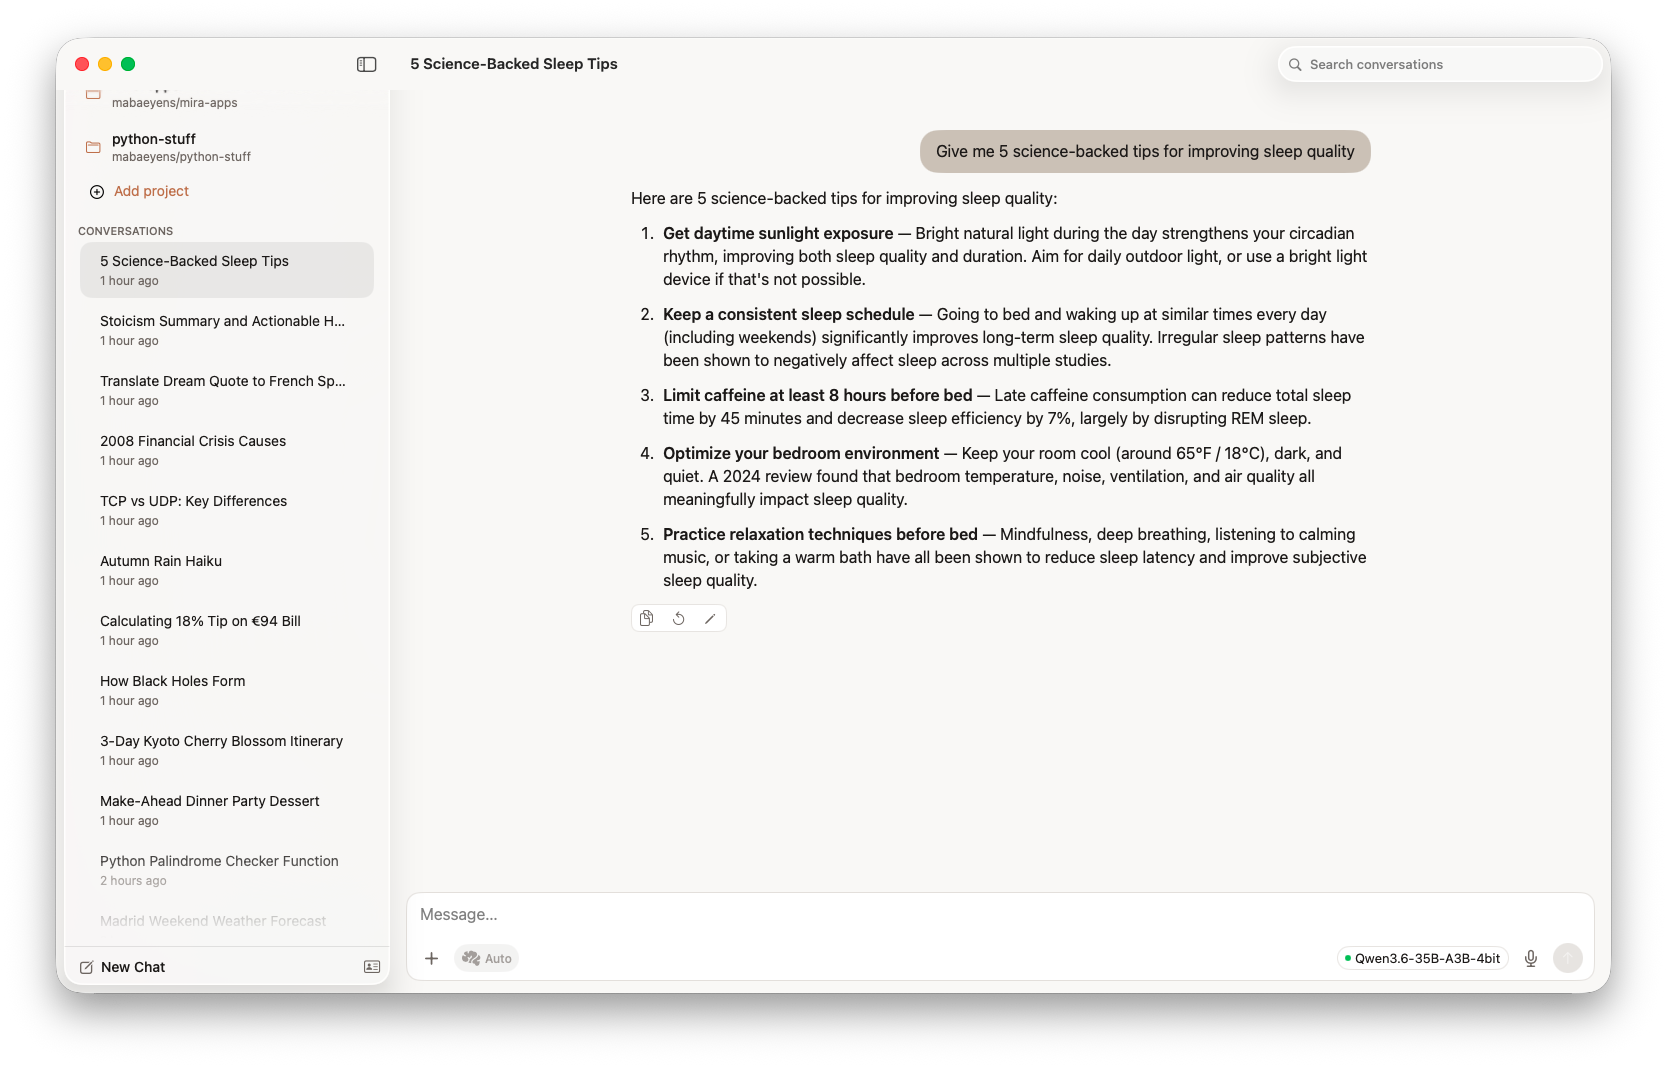Click the search magnifier icon
The width and height of the screenshot is (1667, 1067).
click(1295, 64)
